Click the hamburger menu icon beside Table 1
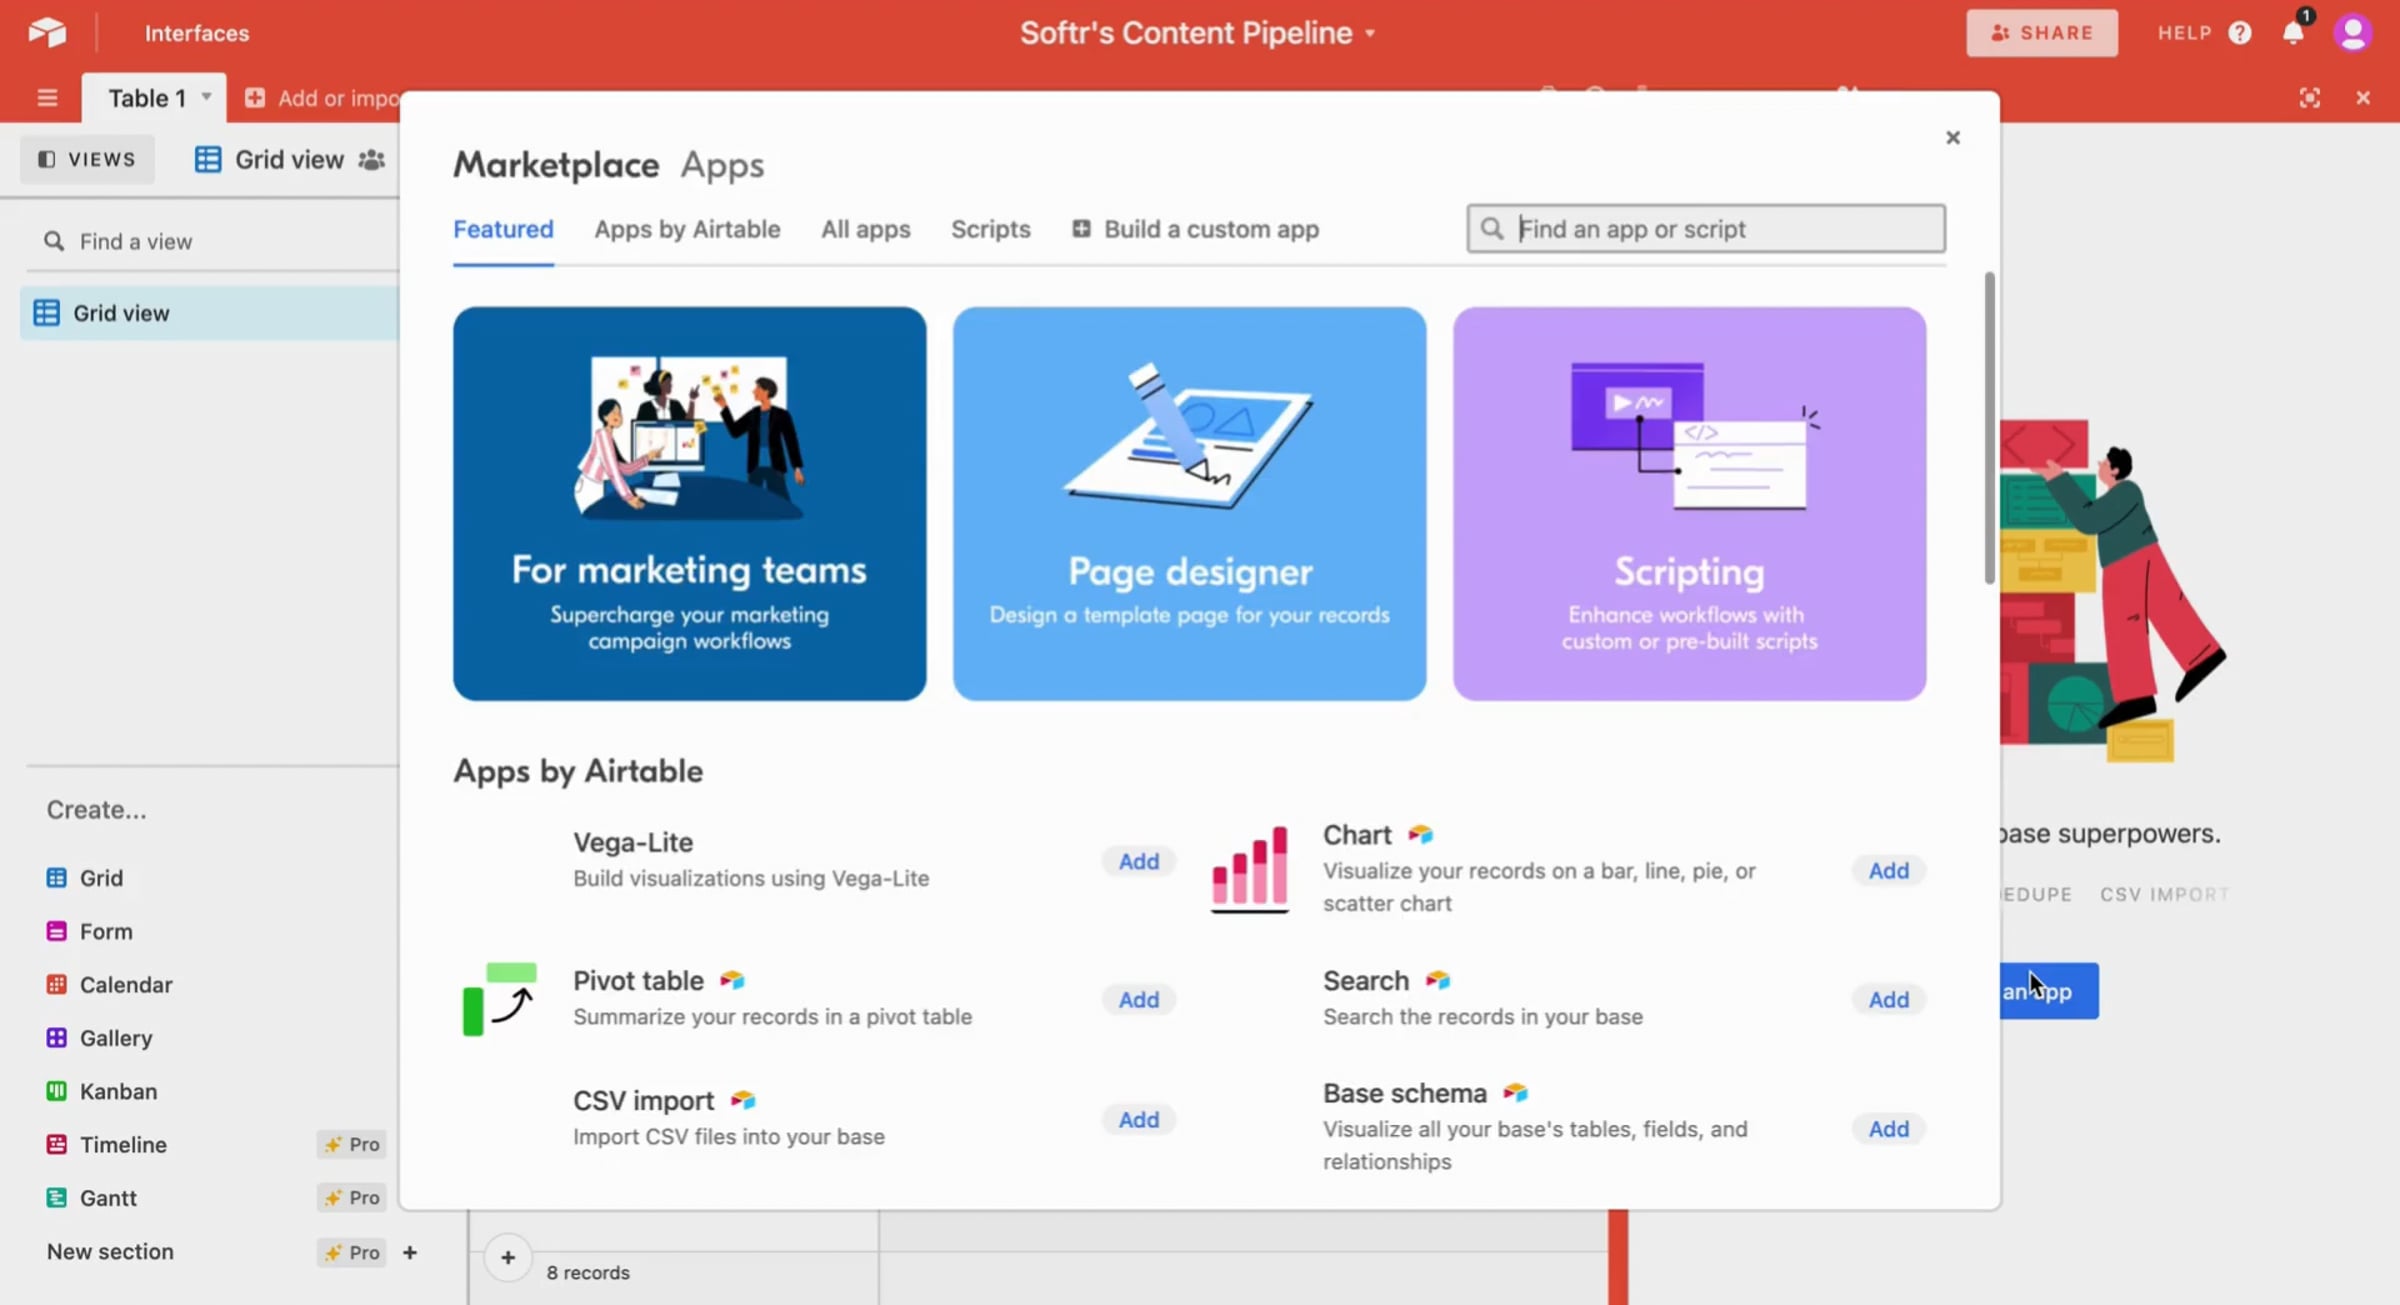2400x1305 pixels. click(47, 98)
